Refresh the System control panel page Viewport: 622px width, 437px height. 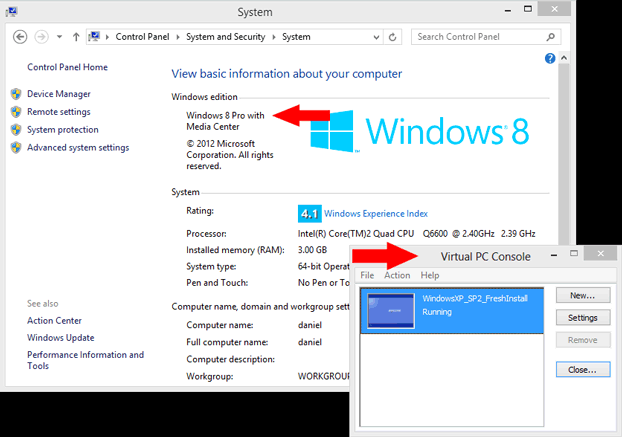[392, 37]
